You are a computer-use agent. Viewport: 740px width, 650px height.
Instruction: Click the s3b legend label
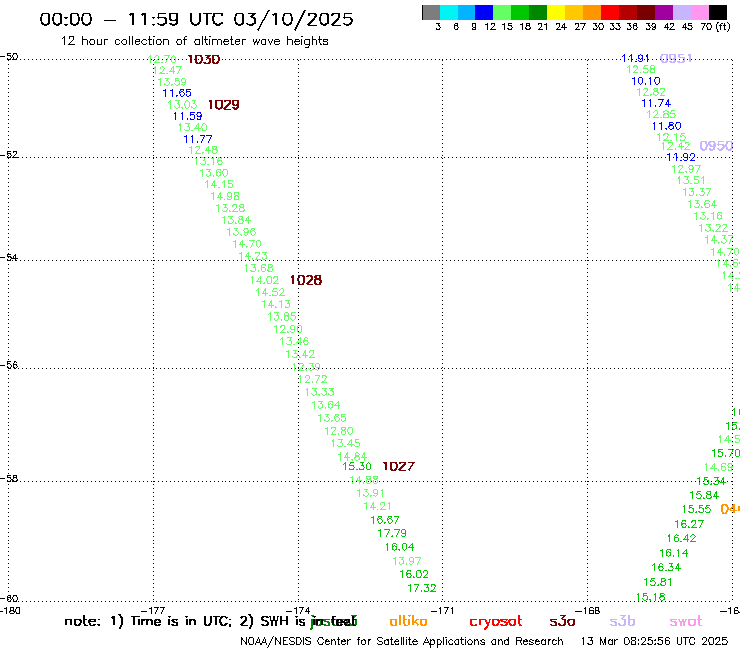(622, 621)
